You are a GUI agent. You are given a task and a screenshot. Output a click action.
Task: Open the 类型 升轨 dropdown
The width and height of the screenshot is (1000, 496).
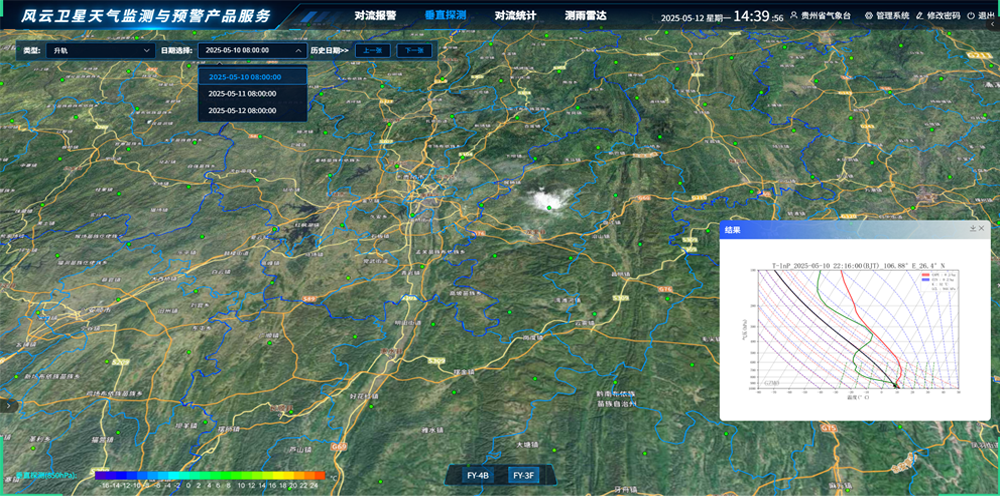pyautogui.click(x=98, y=50)
